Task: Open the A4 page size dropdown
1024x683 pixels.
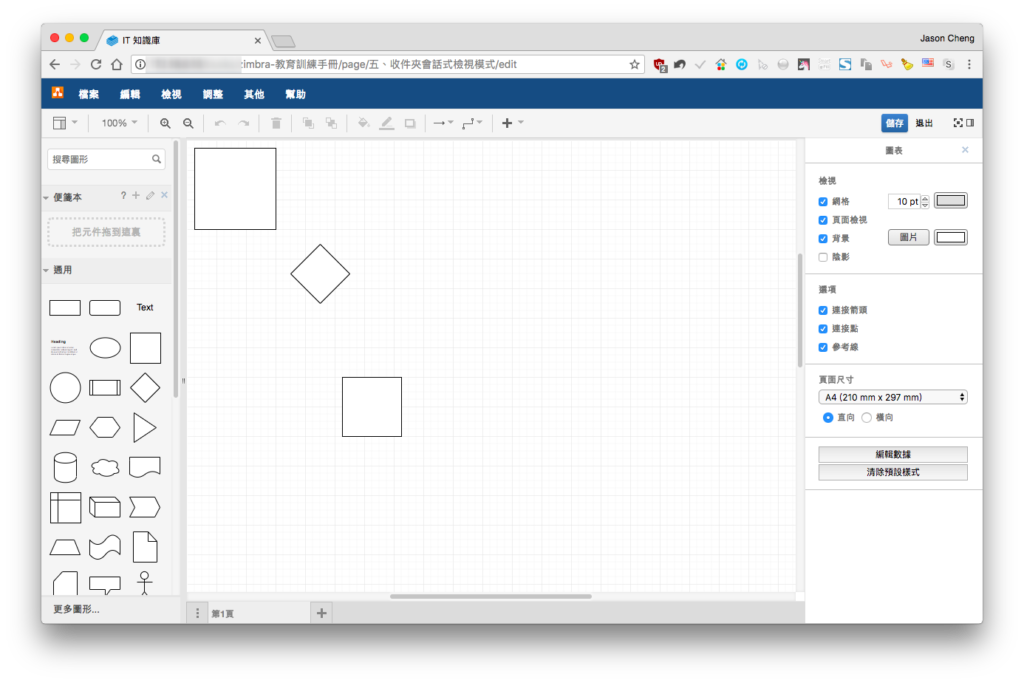Action: coord(893,397)
